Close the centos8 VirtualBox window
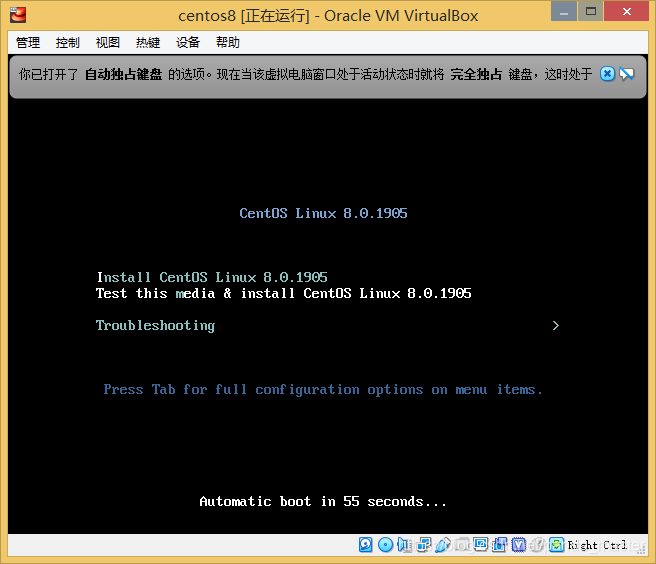This screenshot has width=656, height=564. click(x=626, y=11)
